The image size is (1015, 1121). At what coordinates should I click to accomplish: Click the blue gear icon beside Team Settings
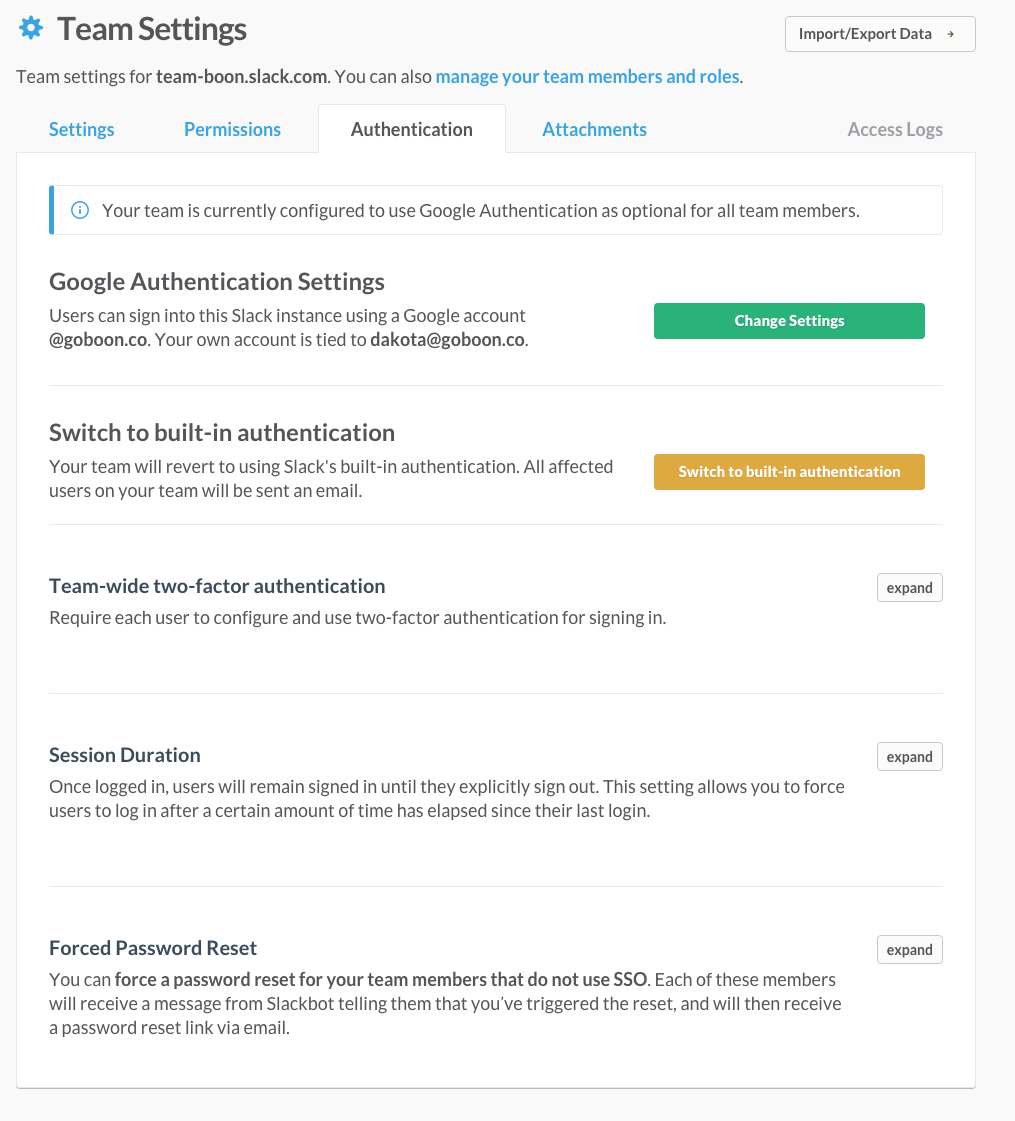click(x=31, y=29)
